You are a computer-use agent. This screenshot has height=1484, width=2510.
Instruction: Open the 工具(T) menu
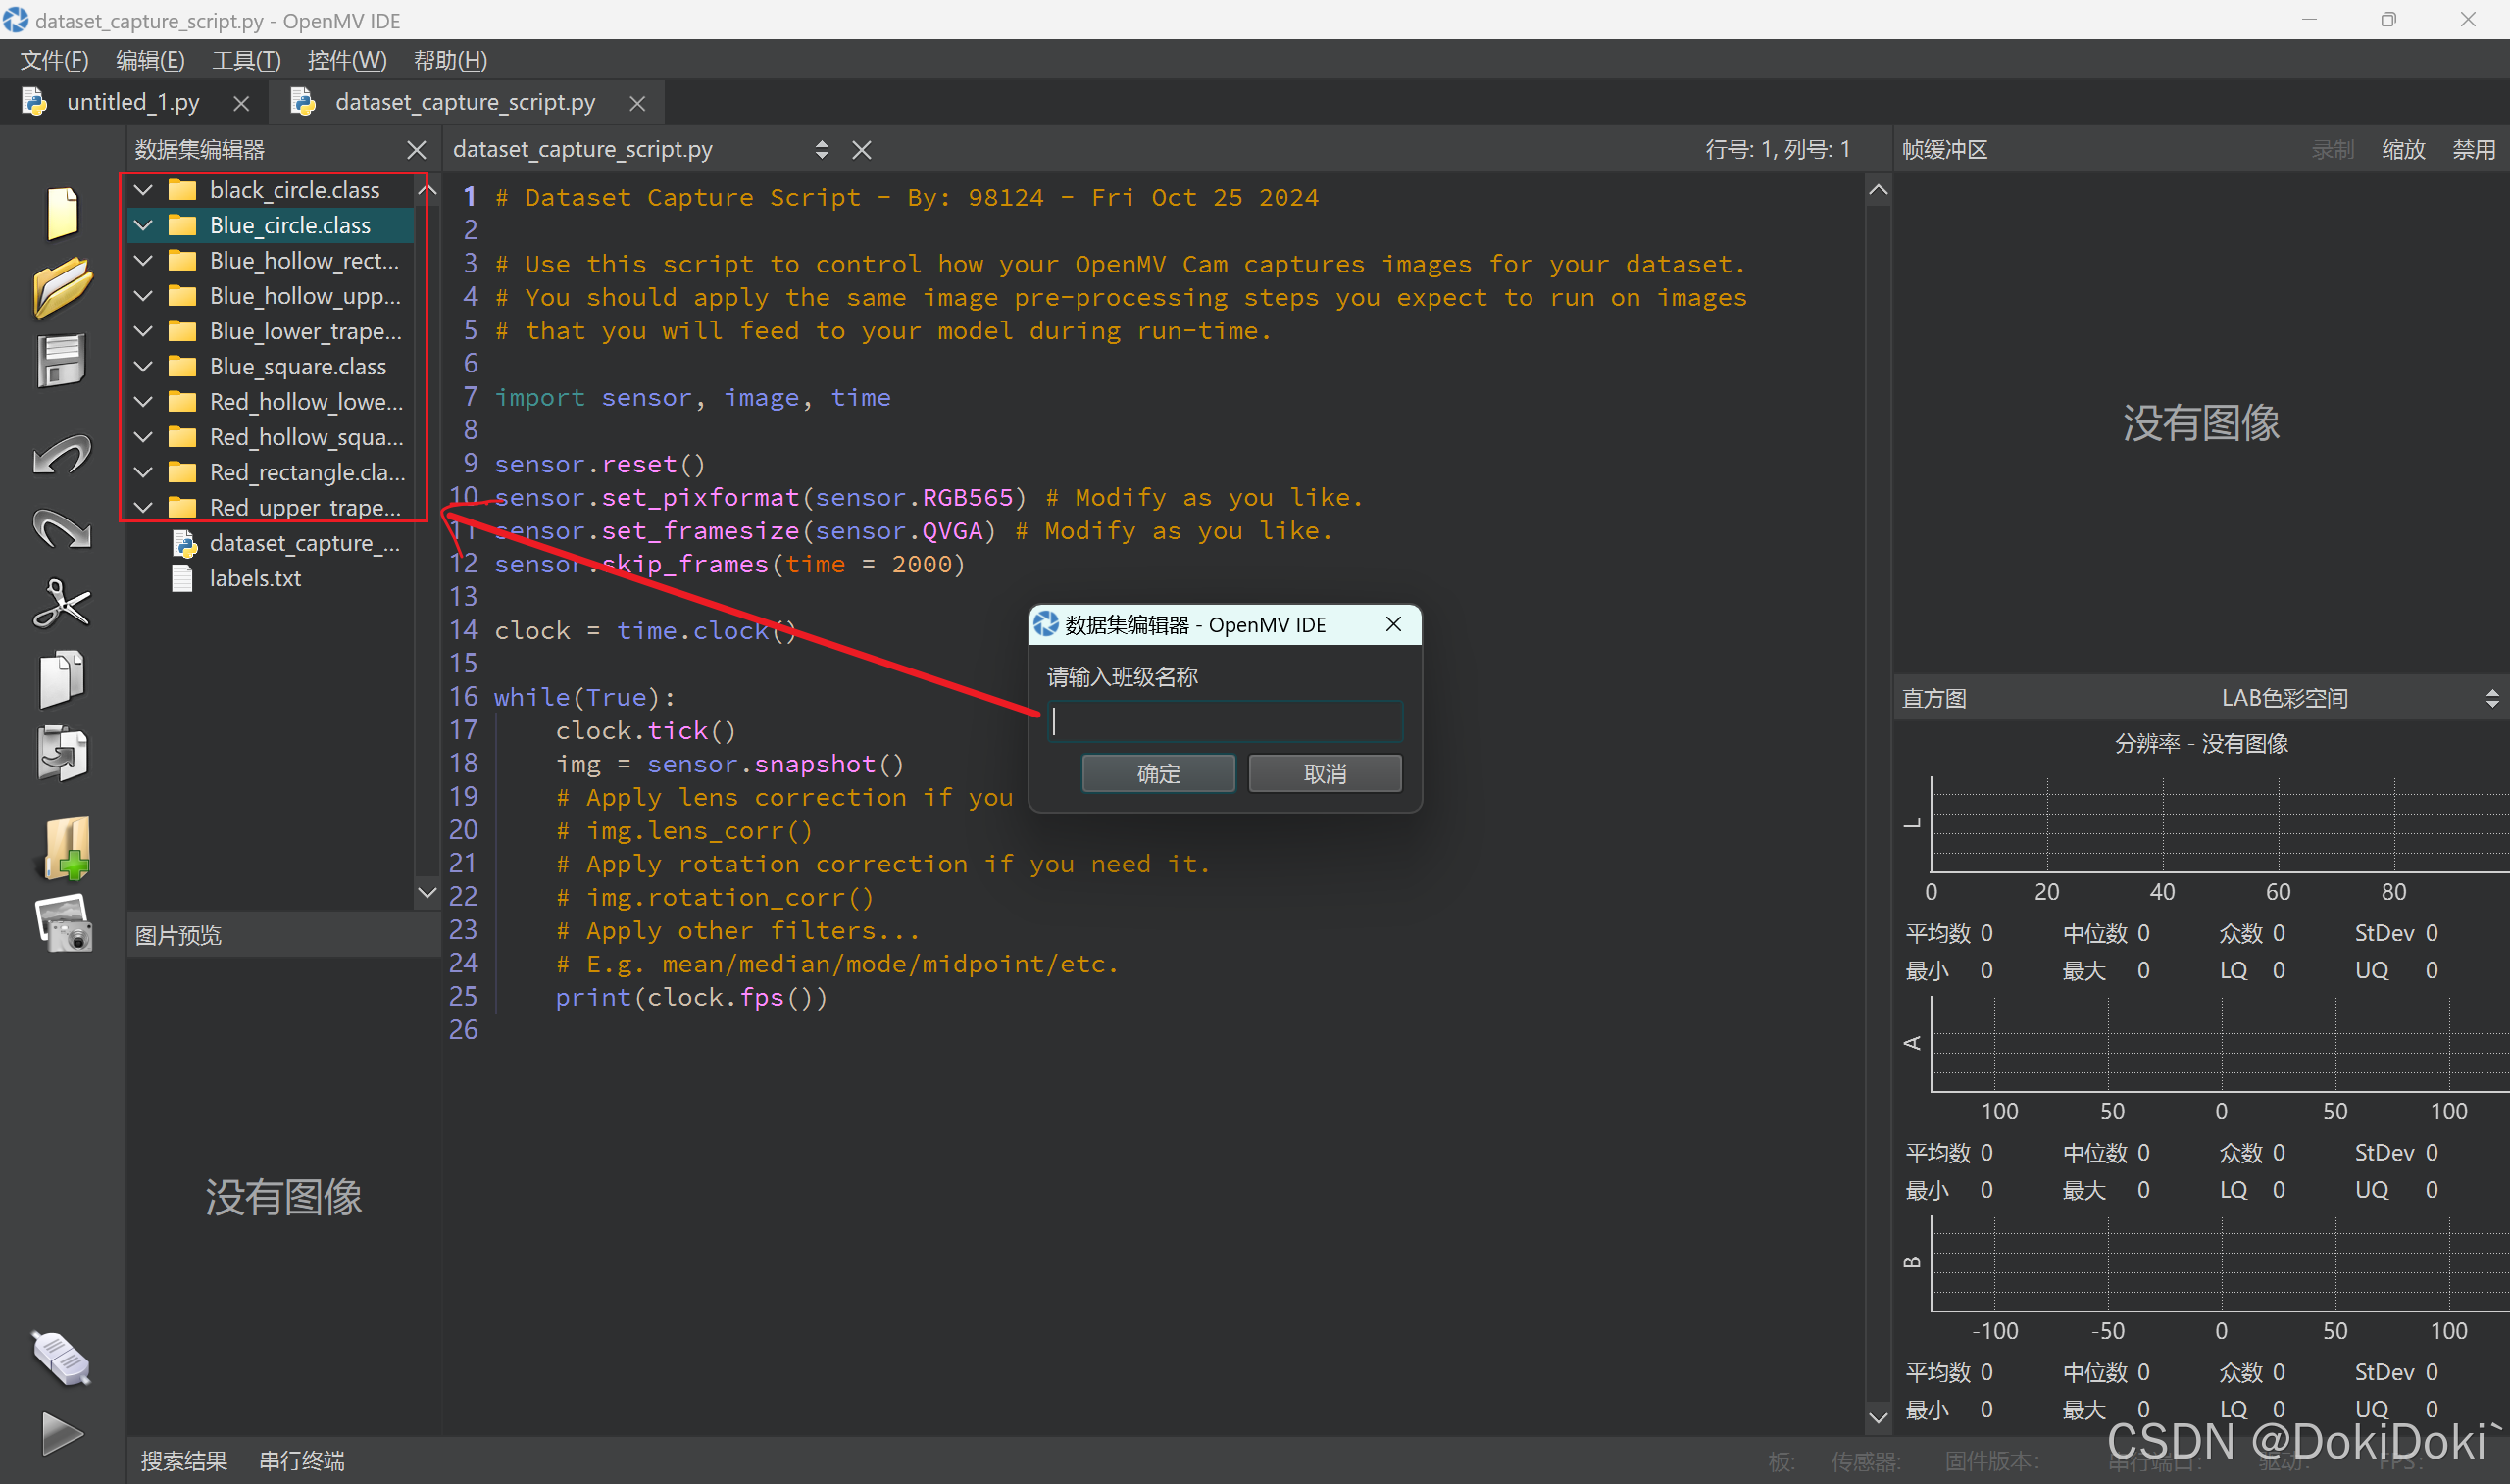246,60
